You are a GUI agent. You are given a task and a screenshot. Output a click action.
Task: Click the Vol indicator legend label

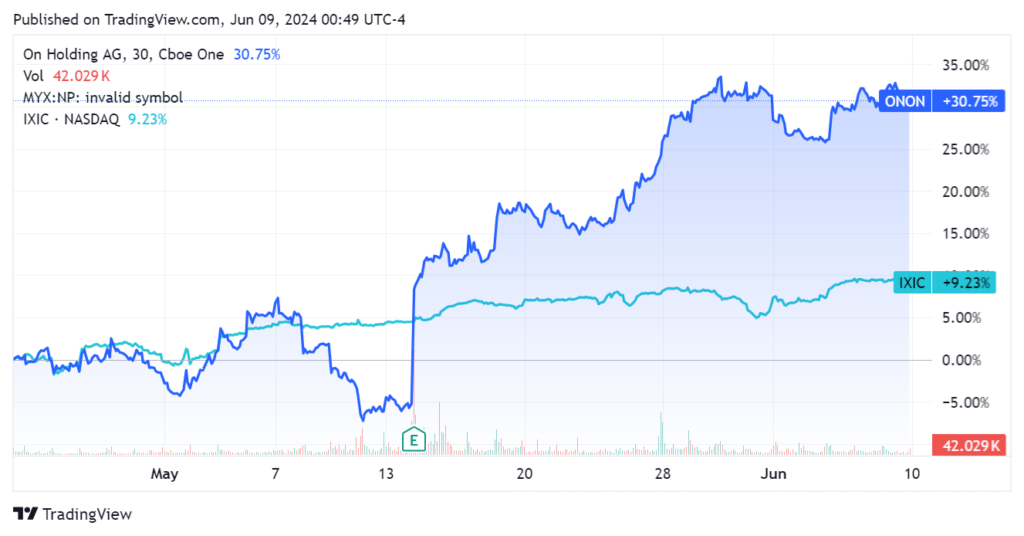32,76
